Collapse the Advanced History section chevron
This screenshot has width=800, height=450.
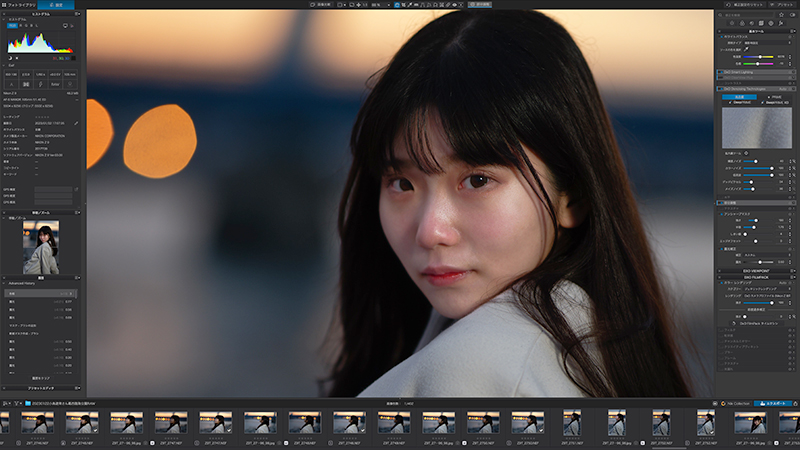(x=4, y=283)
